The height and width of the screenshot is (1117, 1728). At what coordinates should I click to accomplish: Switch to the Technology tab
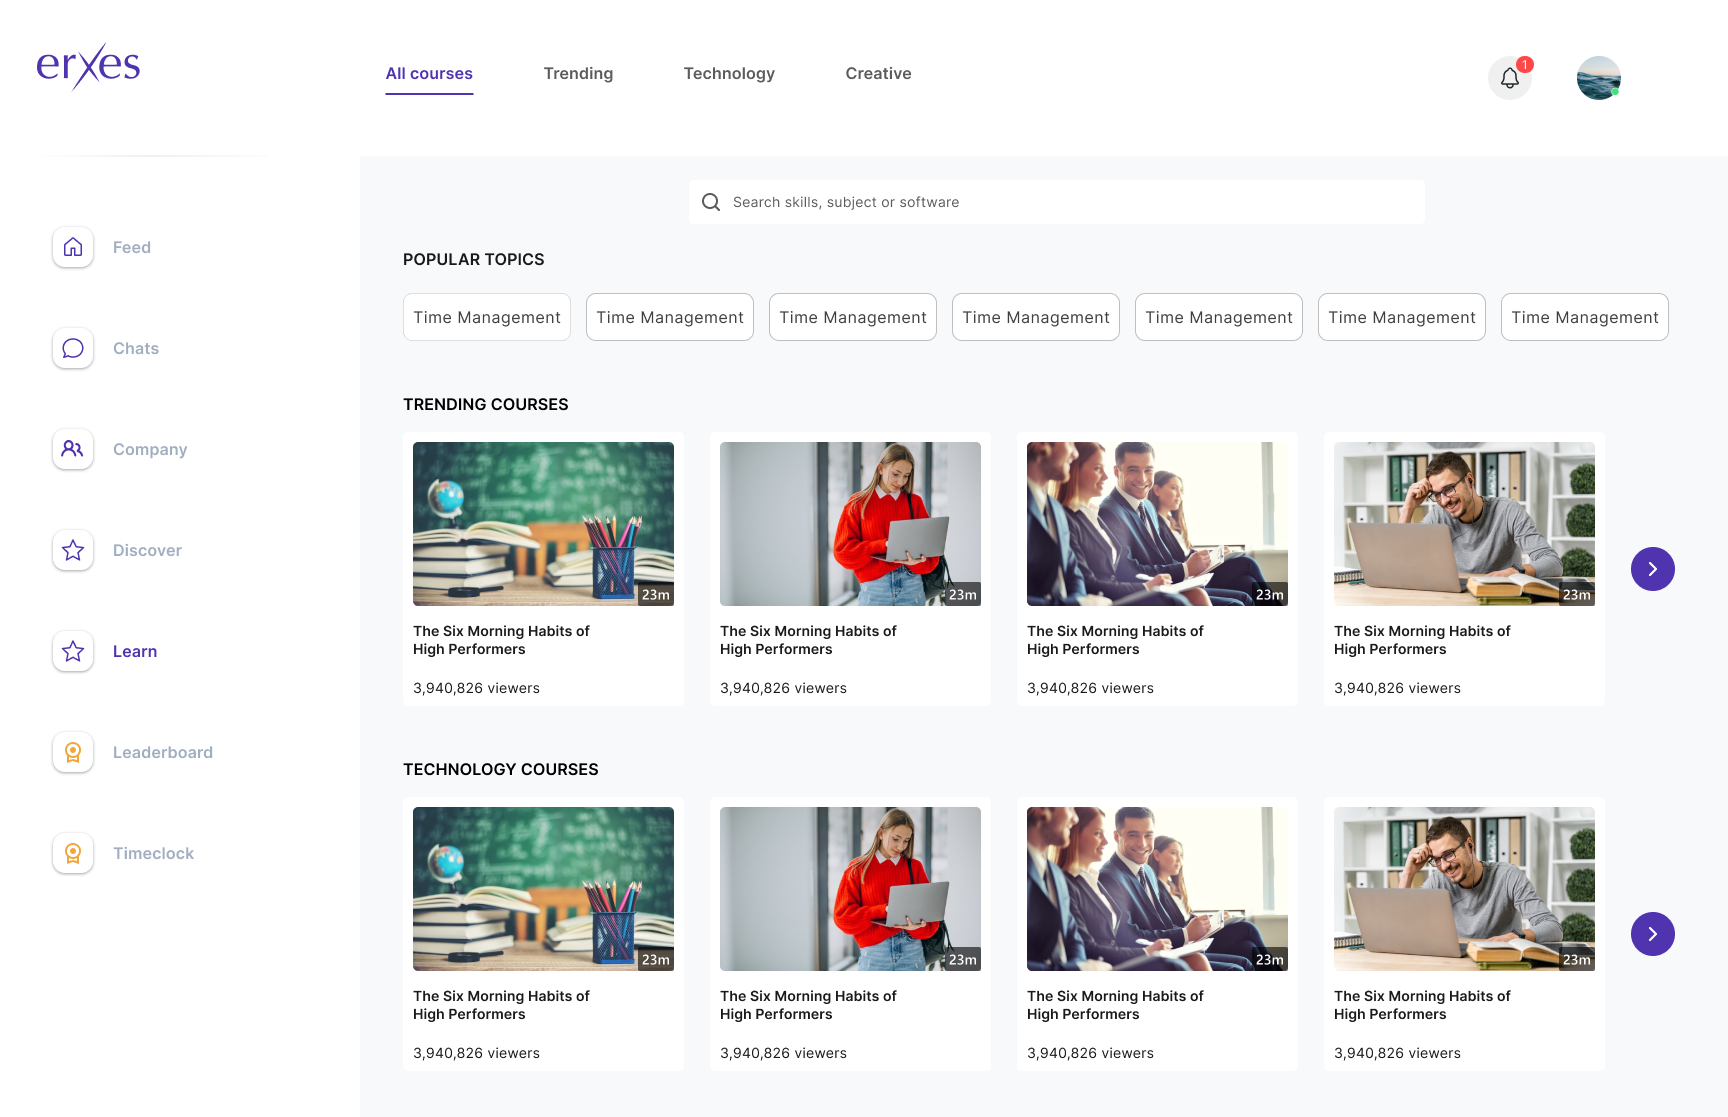coord(729,74)
